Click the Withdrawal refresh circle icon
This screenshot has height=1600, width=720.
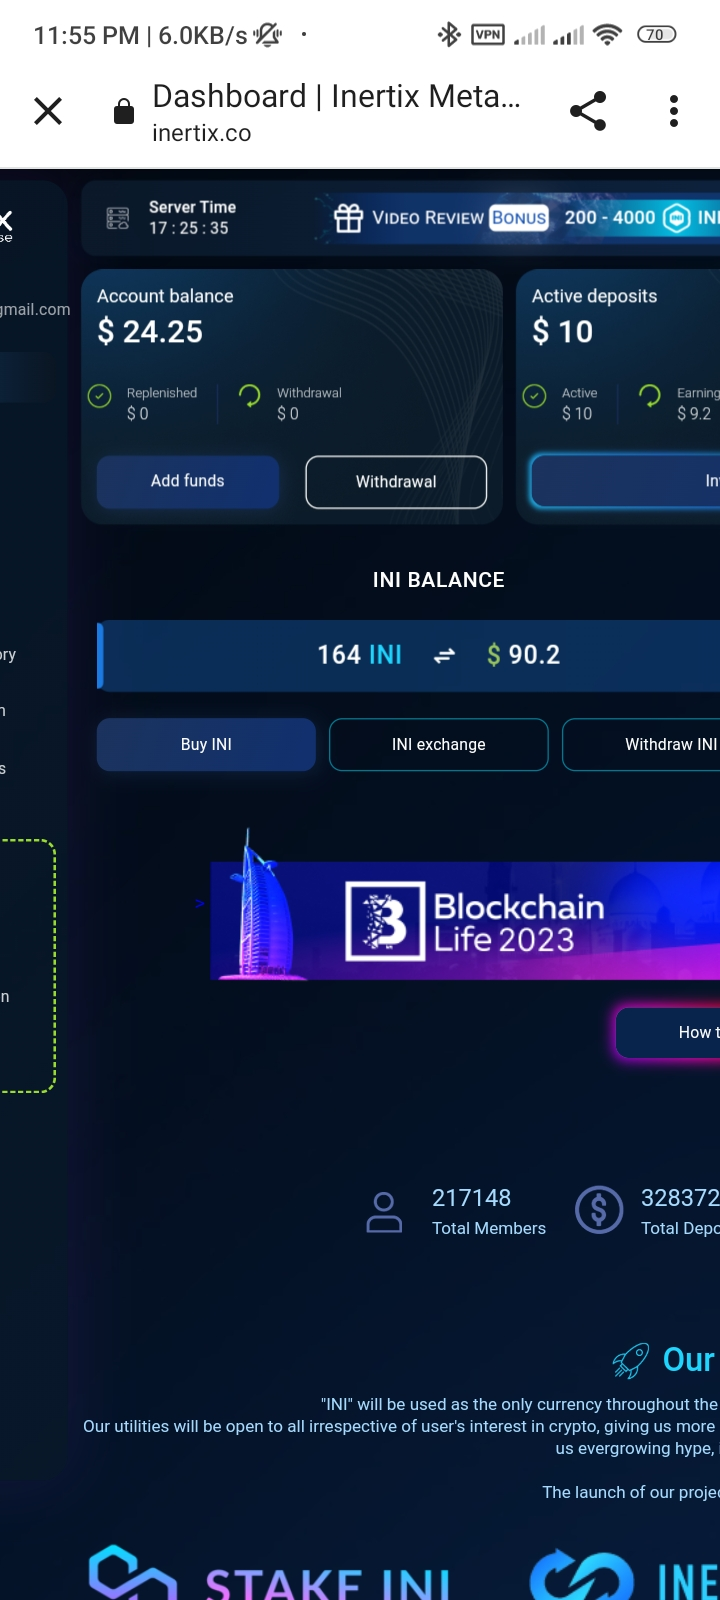pos(250,396)
